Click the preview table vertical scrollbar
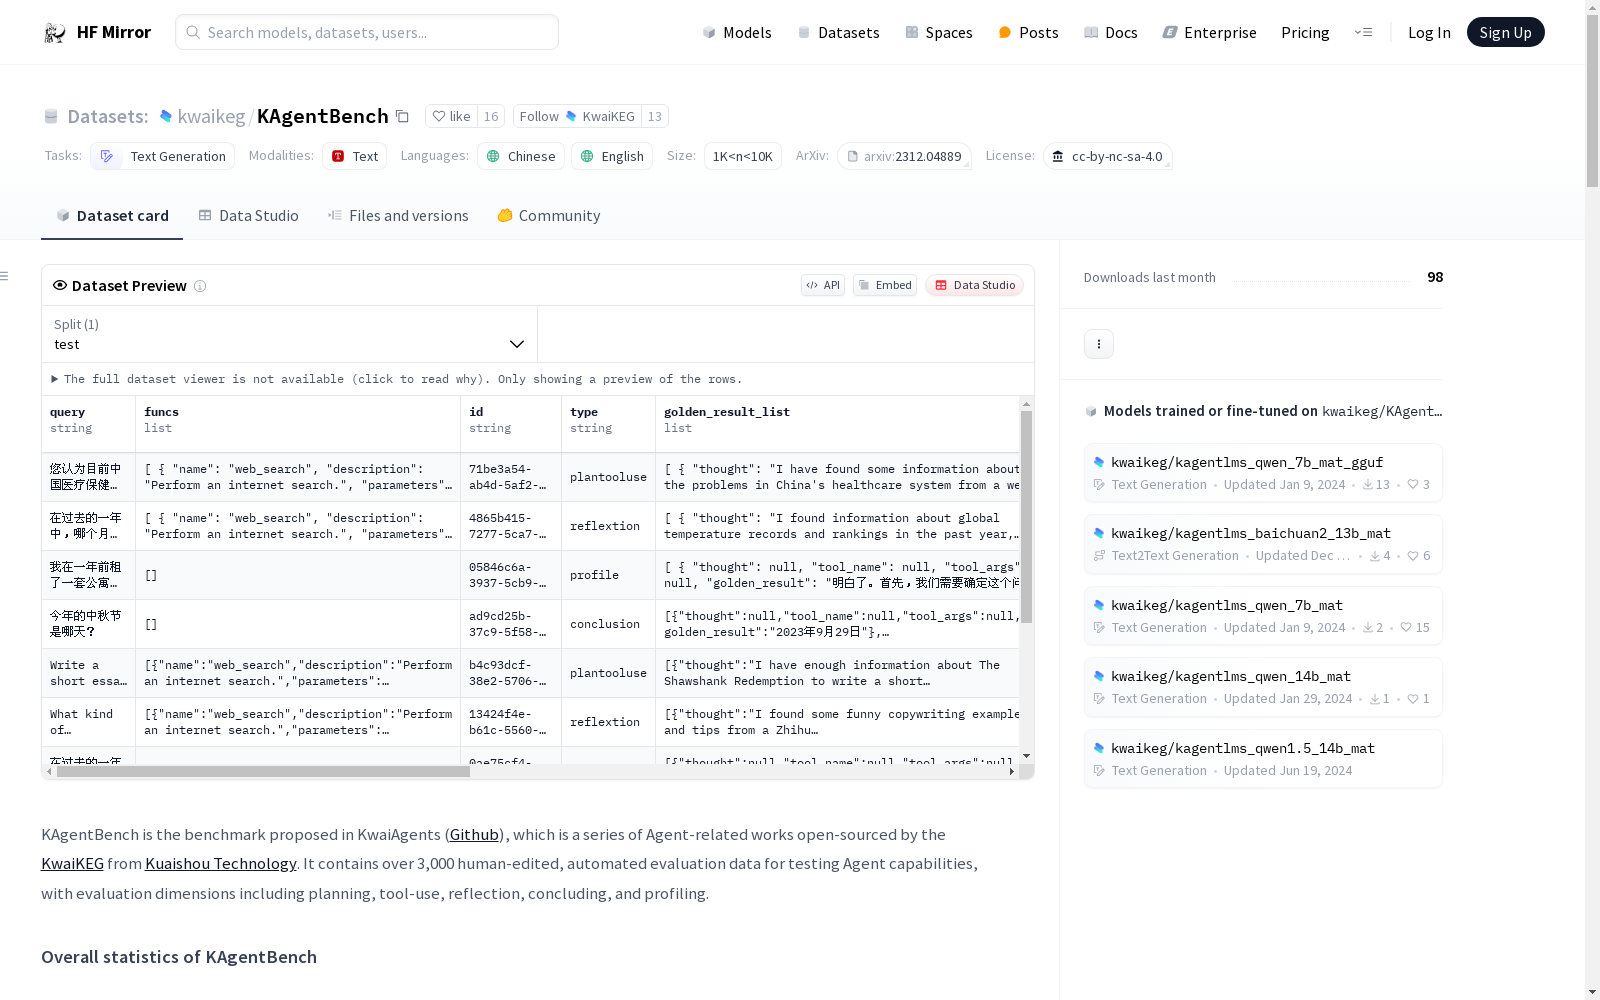1600x1000 pixels. pyautogui.click(x=1026, y=517)
